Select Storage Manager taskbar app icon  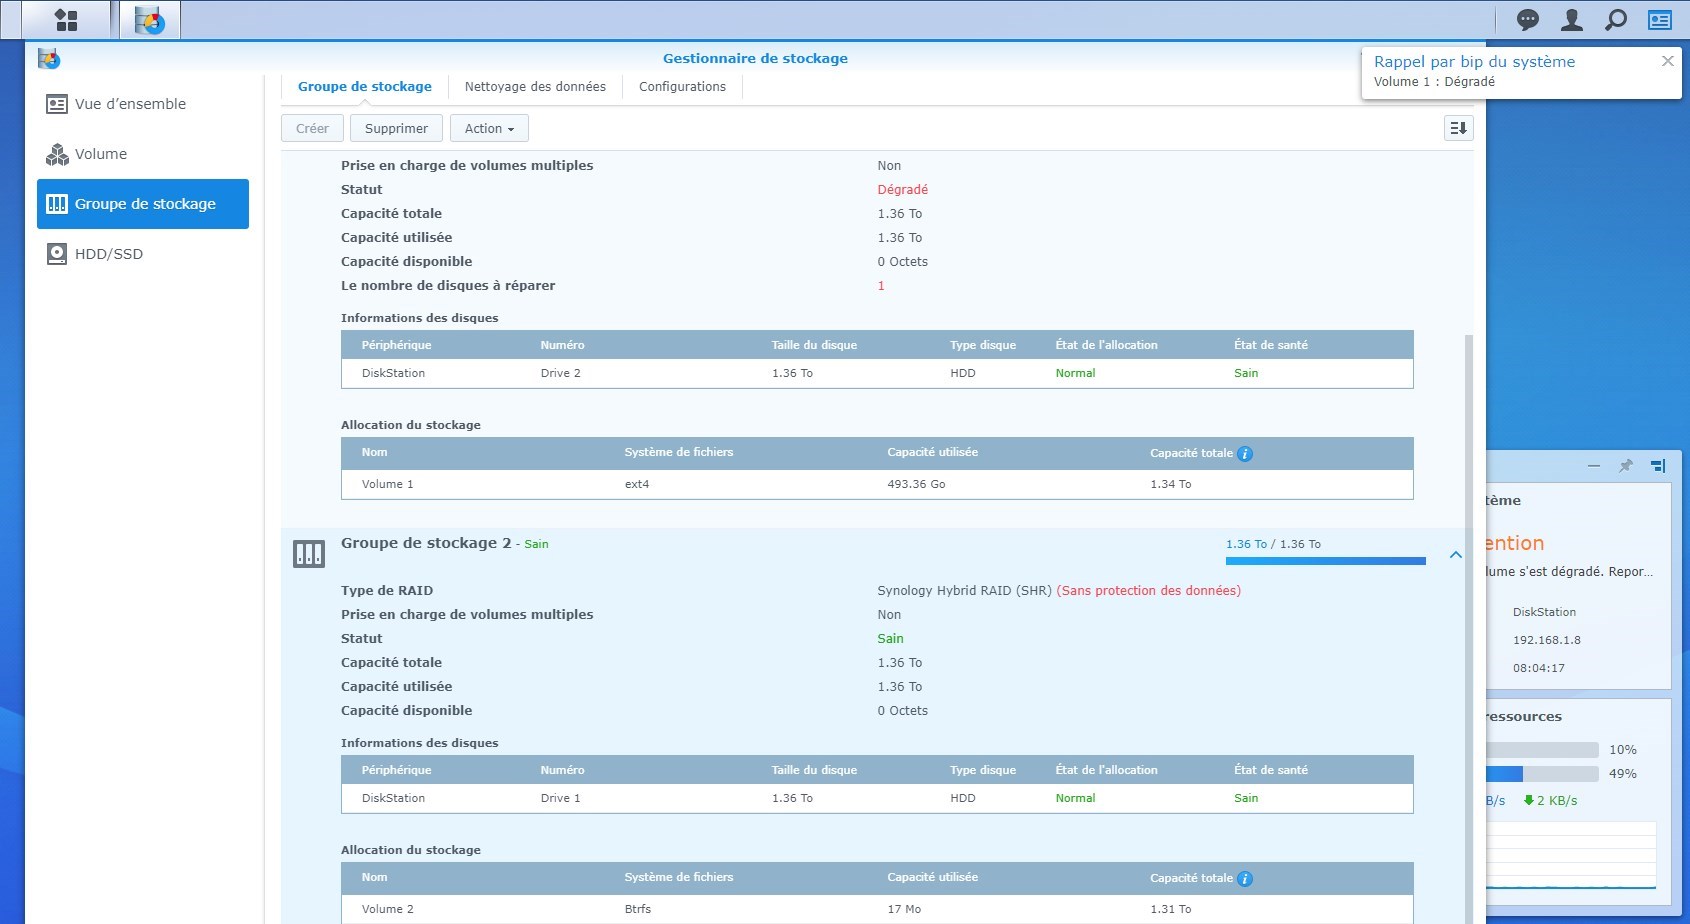tap(150, 19)
